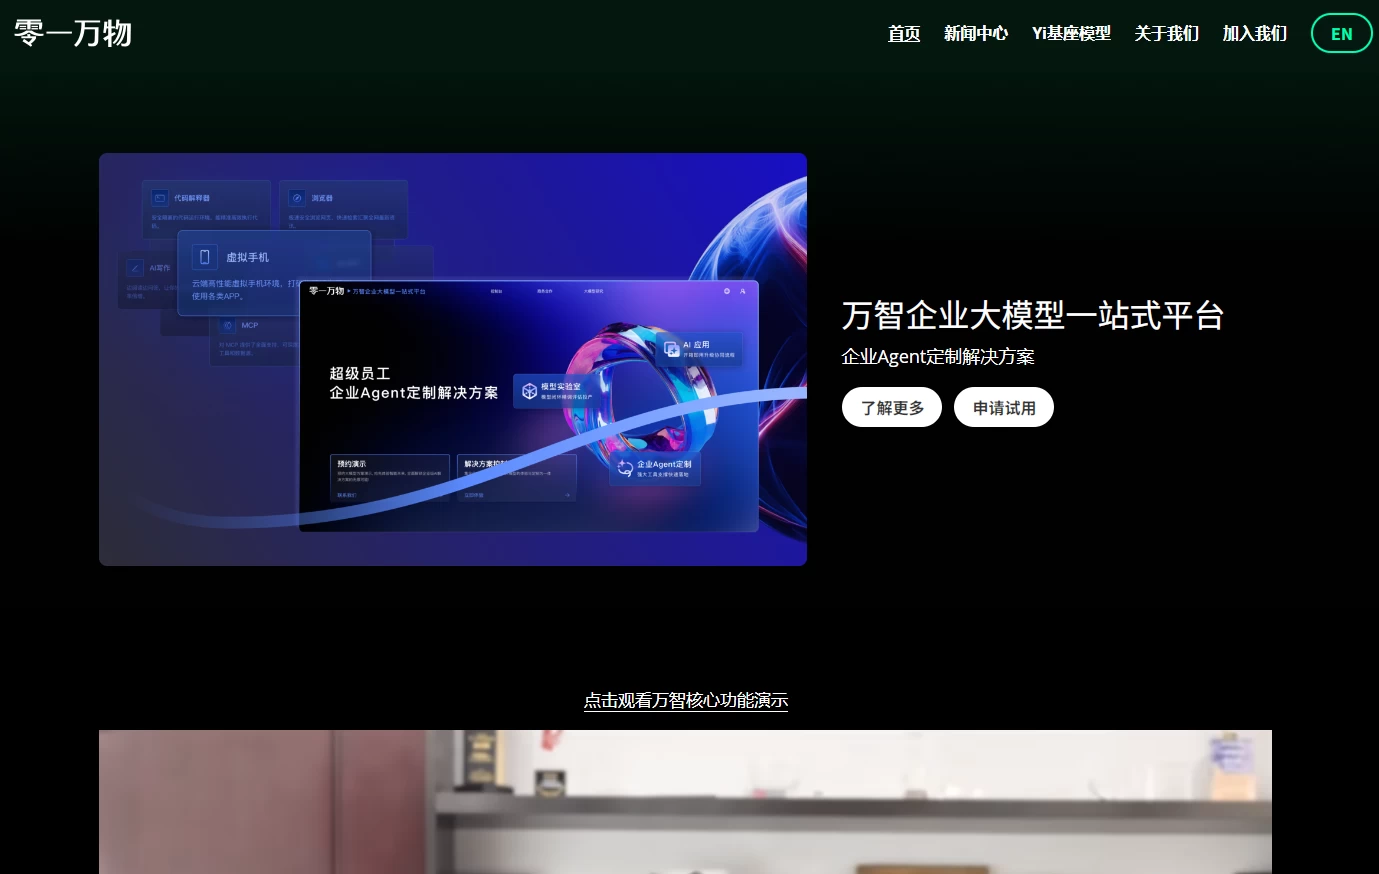Click the MCP card icon
This screenshot has height=874, width=1379.
pyautogui.click(x=228, y=325)
